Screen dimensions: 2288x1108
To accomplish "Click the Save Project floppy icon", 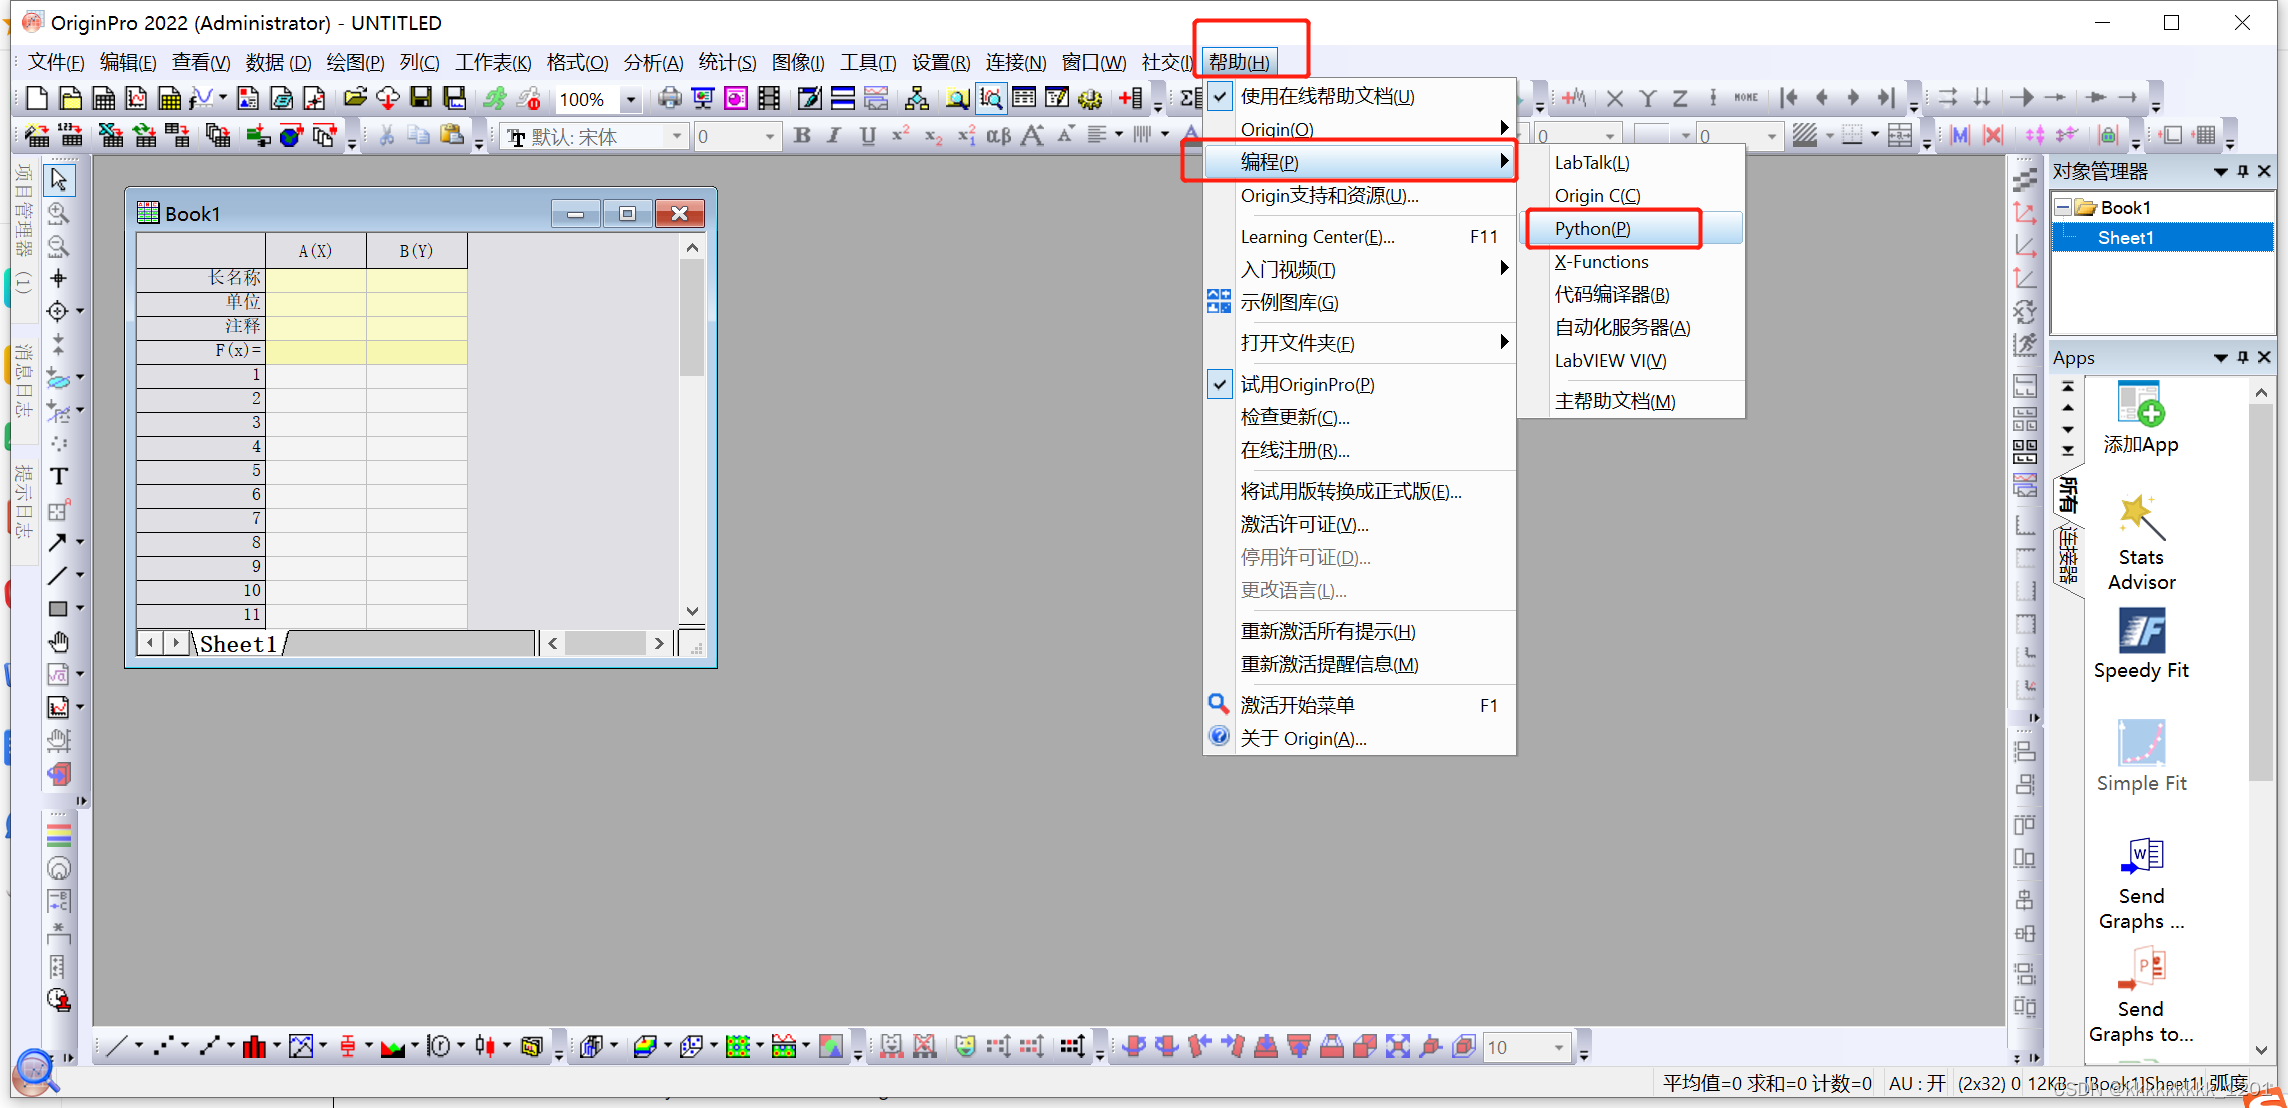I will pyautogui.click(x=421, y=98).
